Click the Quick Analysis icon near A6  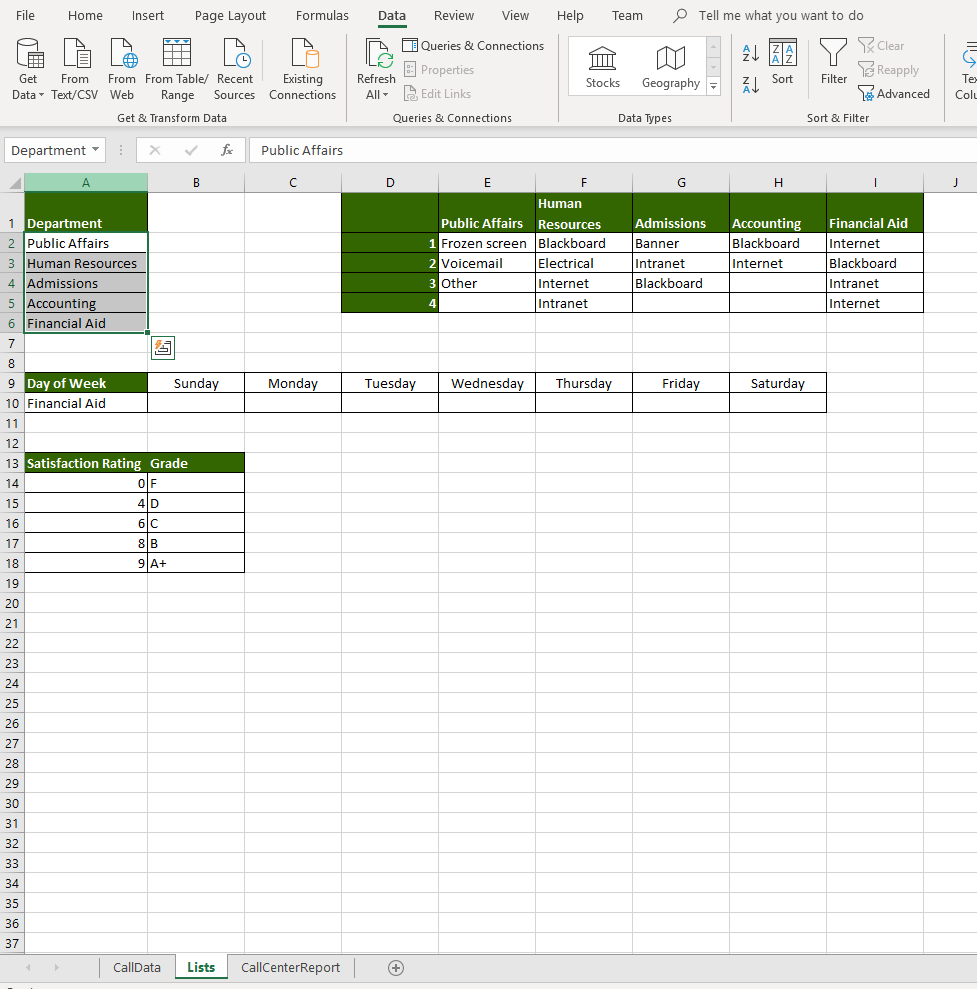coord(163,348)
